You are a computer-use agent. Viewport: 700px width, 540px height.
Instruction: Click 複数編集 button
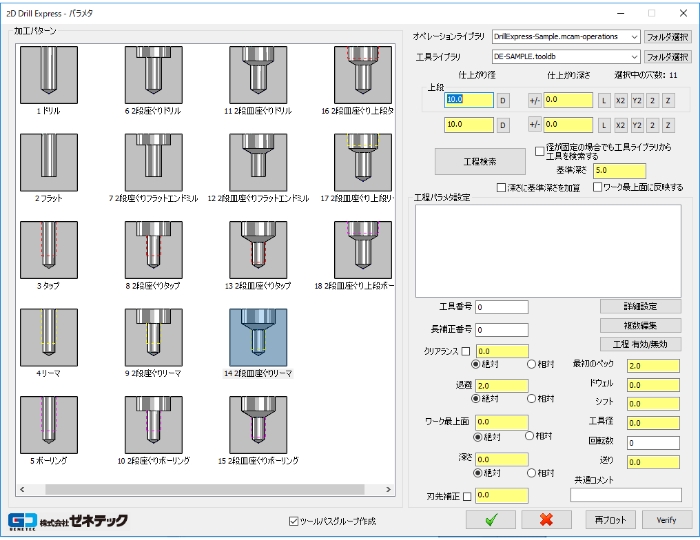pos(640,325)
